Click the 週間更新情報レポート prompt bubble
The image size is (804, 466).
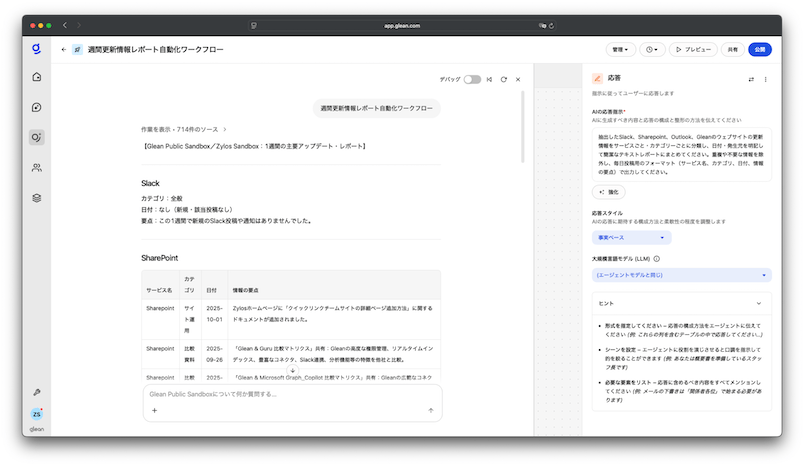pyautogui.click(x=376, y=108)
